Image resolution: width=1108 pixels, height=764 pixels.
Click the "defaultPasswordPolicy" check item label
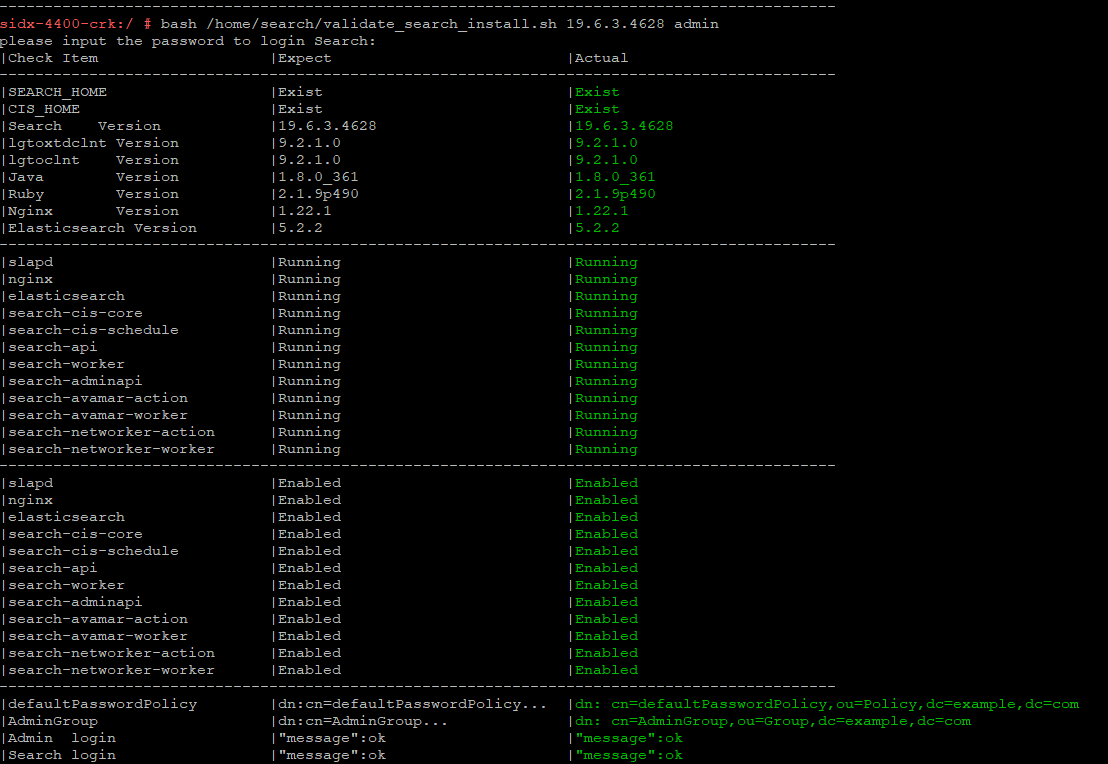point(102,704)
